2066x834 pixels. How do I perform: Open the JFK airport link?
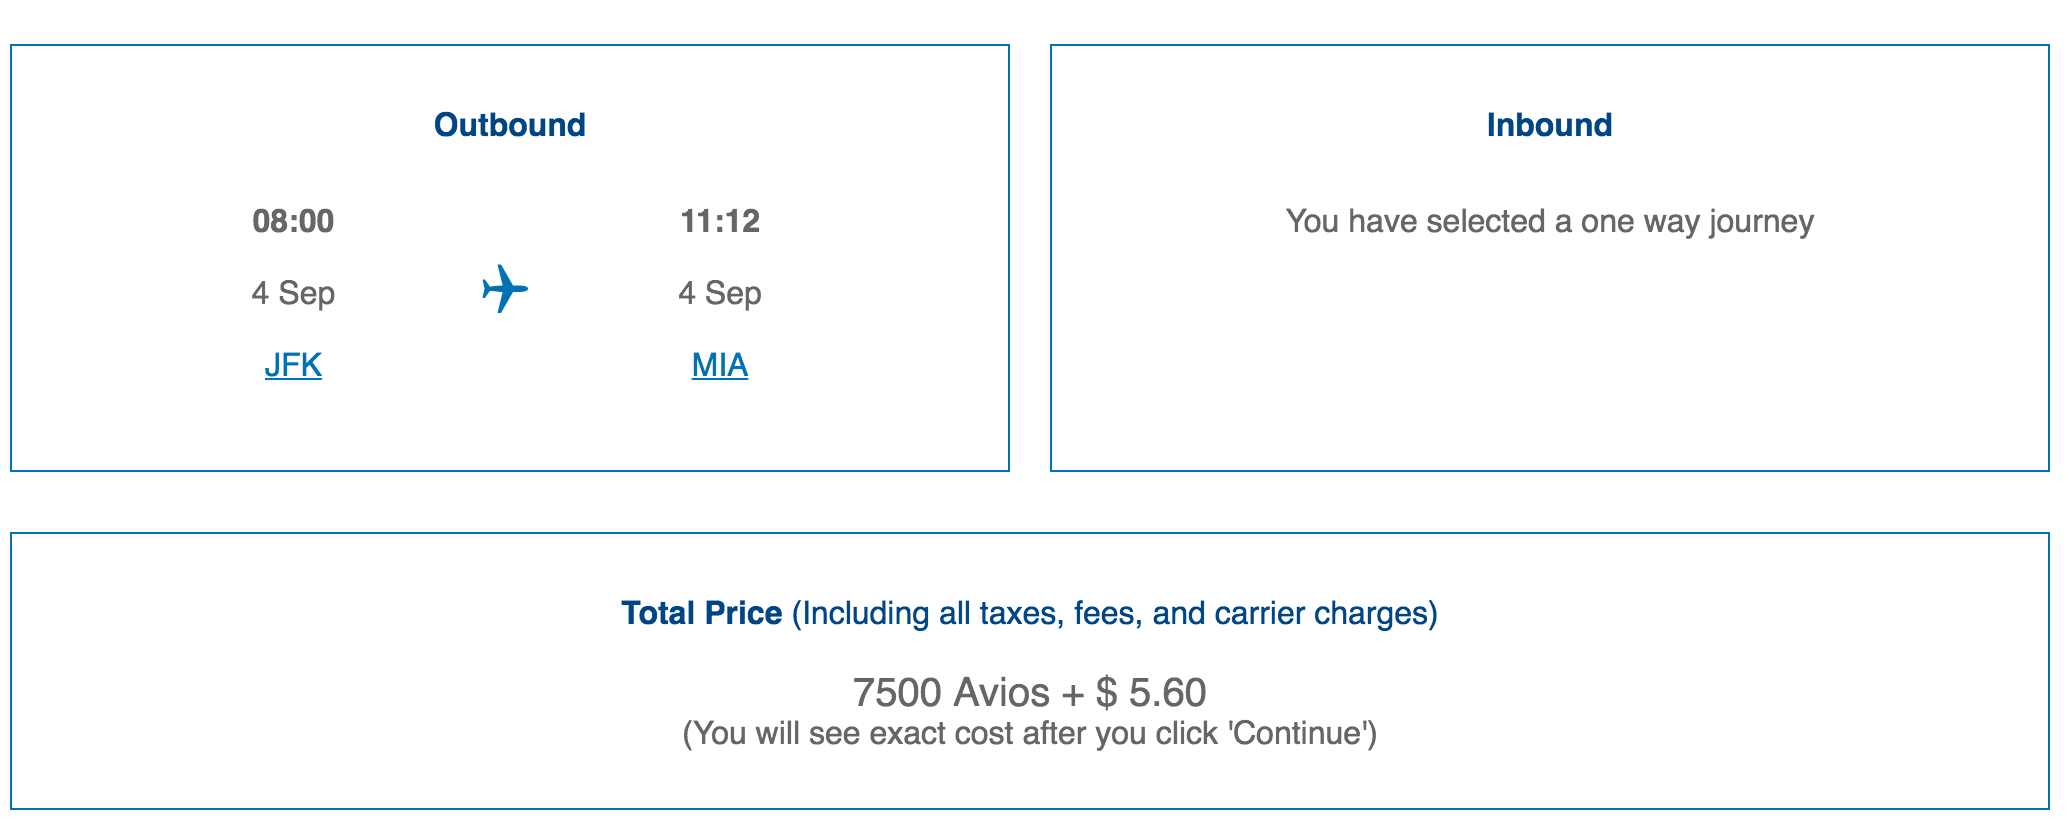click(293, 365)
